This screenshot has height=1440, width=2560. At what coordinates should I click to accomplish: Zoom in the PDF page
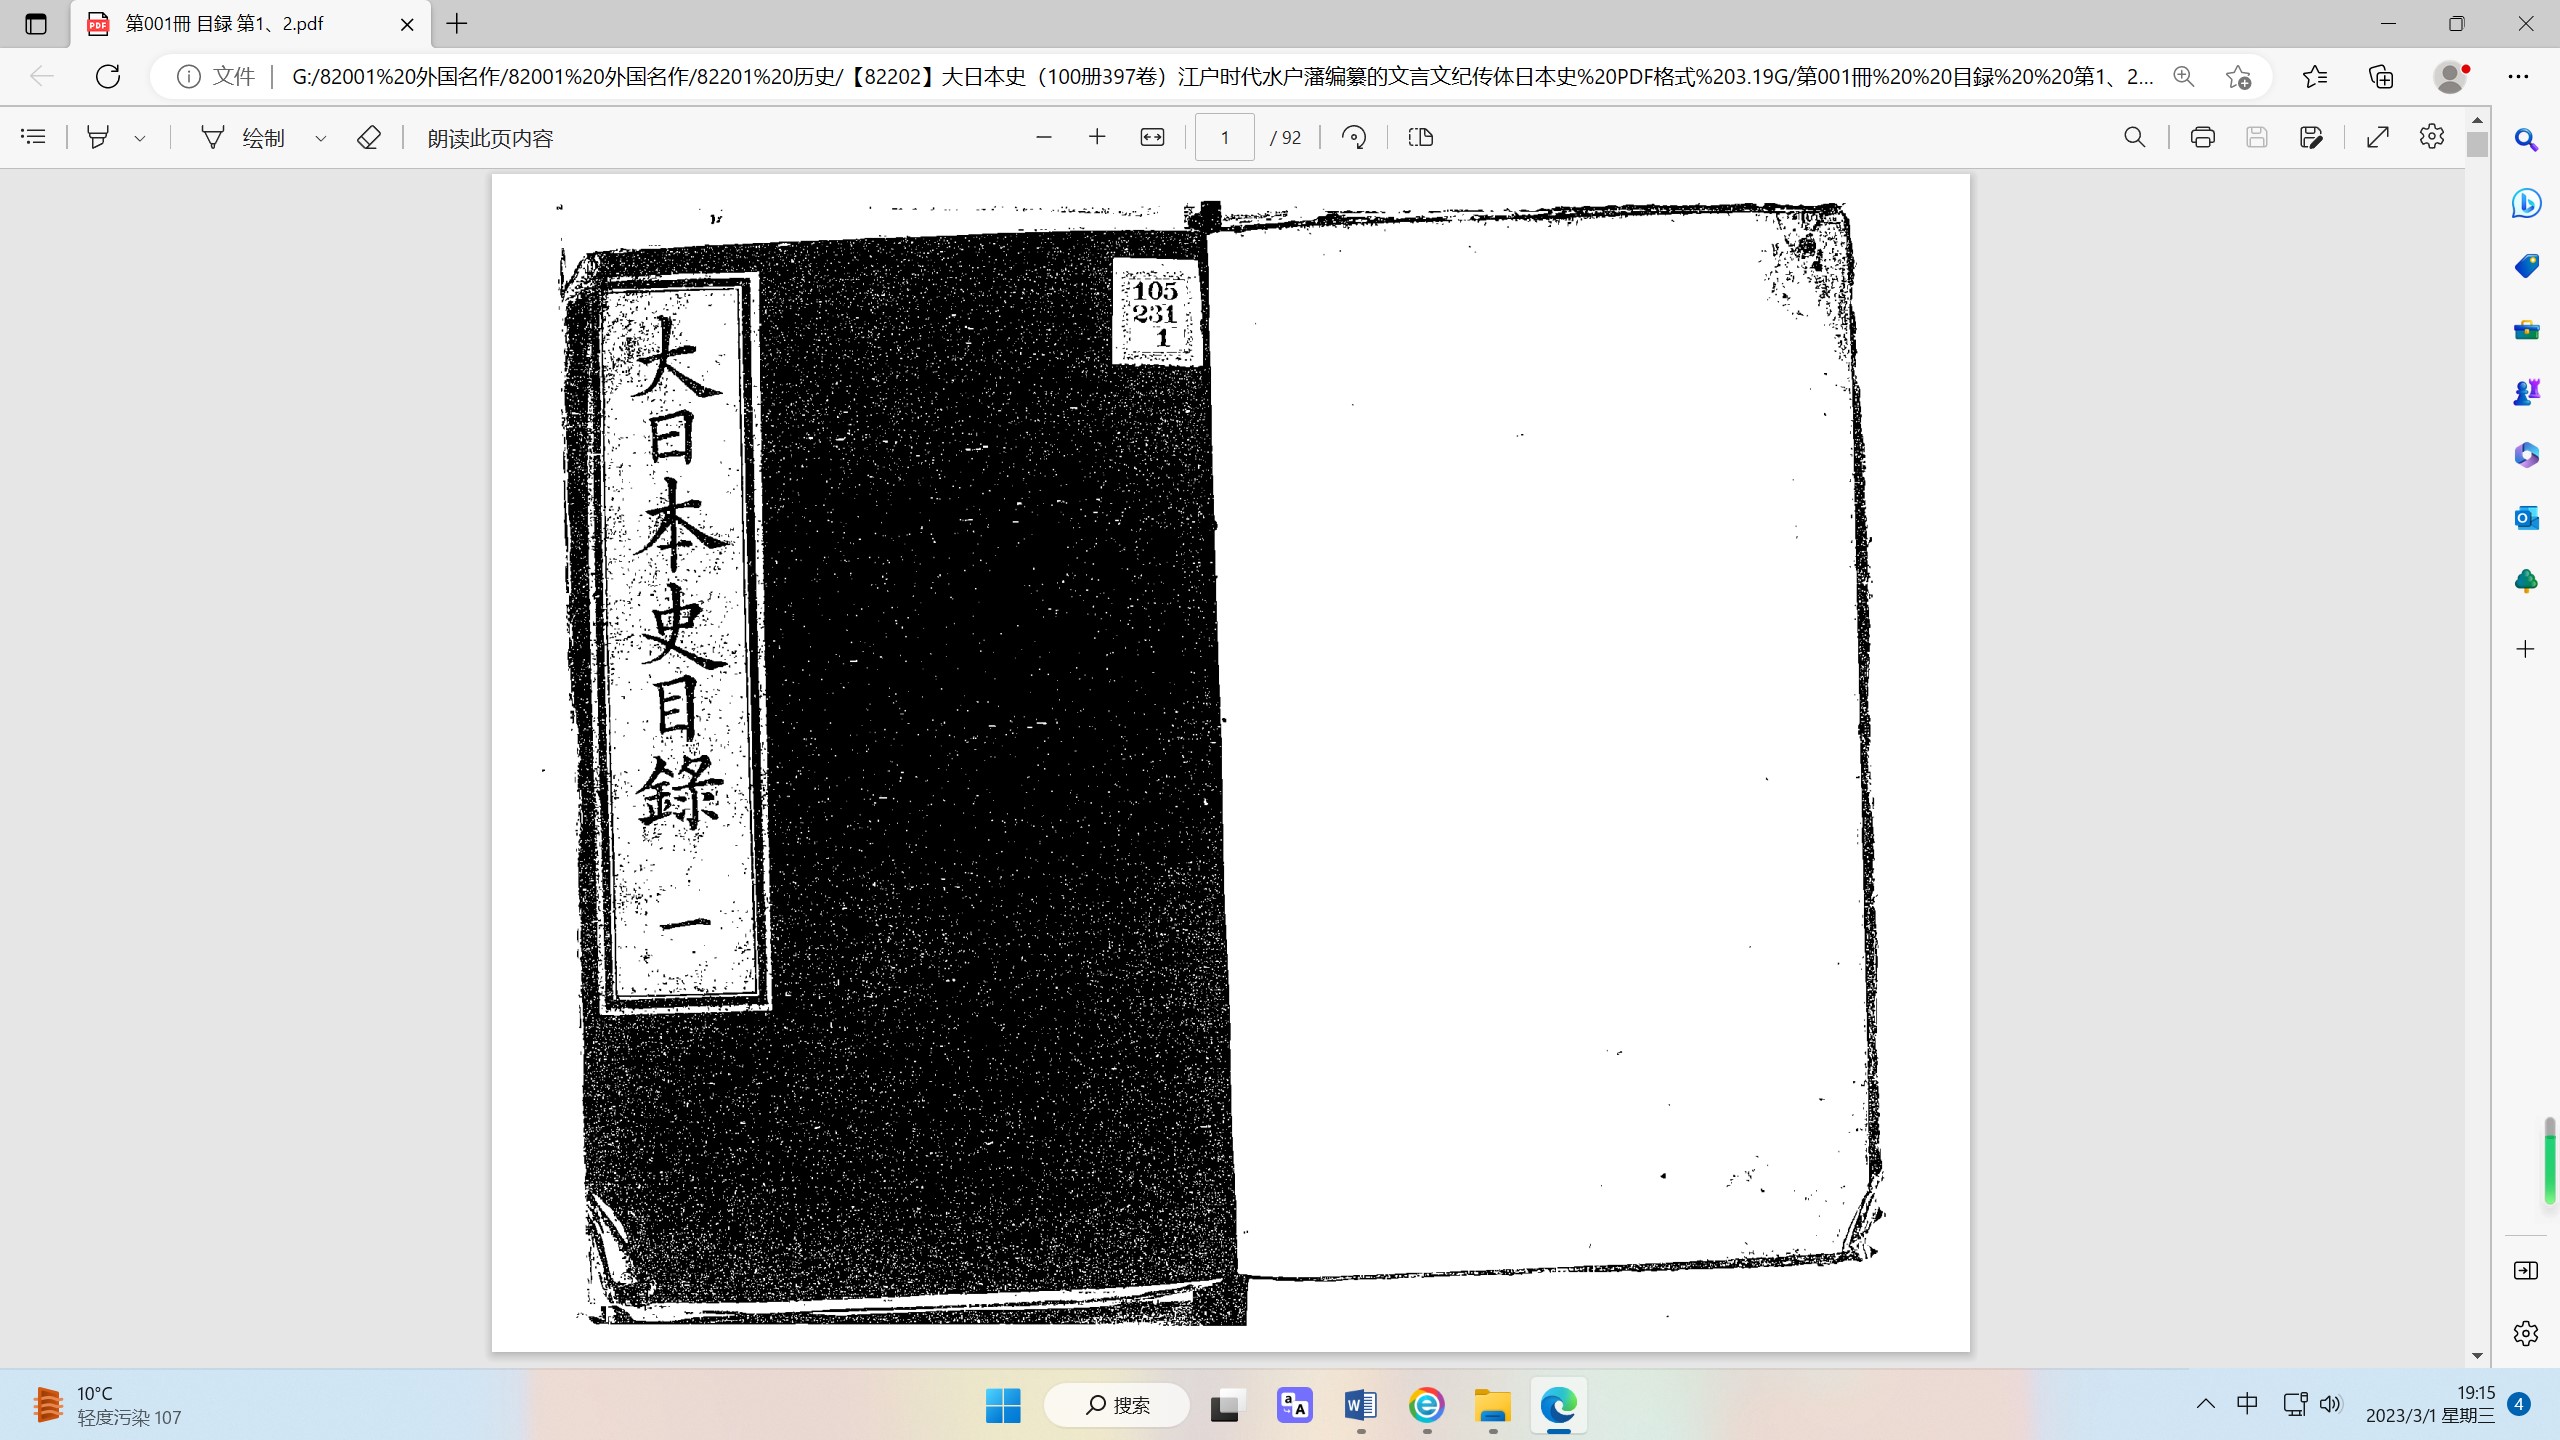coord(1097,137)
